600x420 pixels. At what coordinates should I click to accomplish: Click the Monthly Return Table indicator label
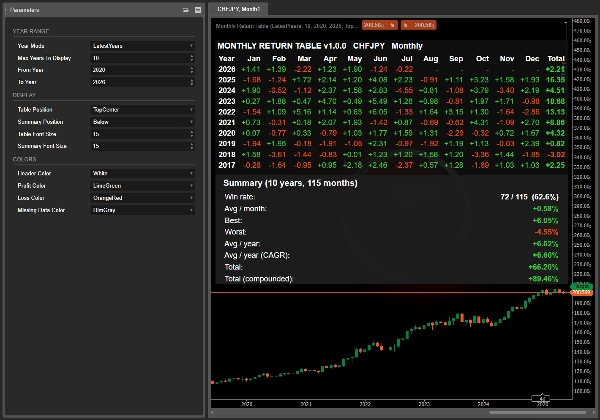tap(286, 26)
